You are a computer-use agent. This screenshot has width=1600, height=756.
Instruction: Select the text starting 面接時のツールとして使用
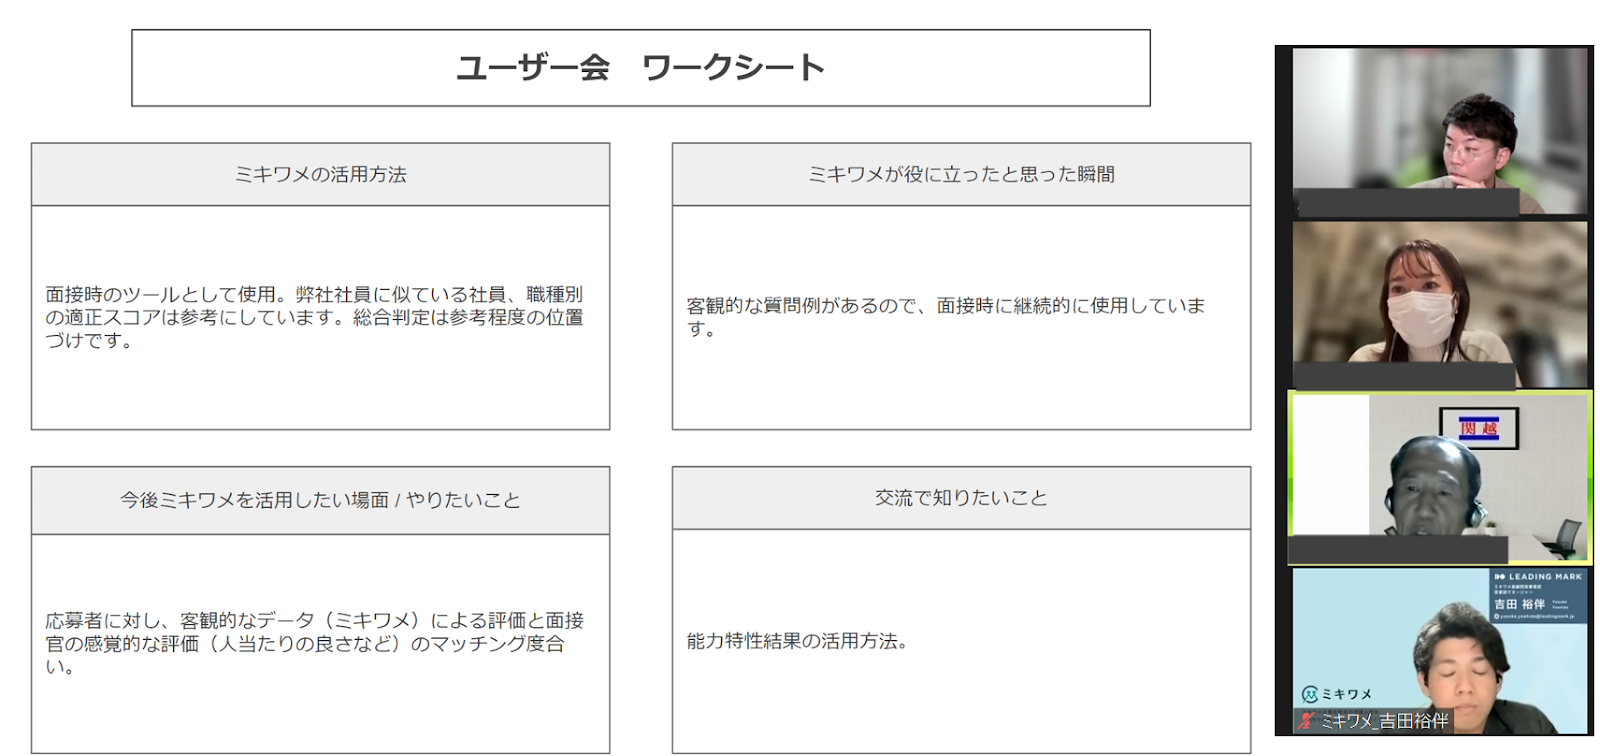(314, 317)
